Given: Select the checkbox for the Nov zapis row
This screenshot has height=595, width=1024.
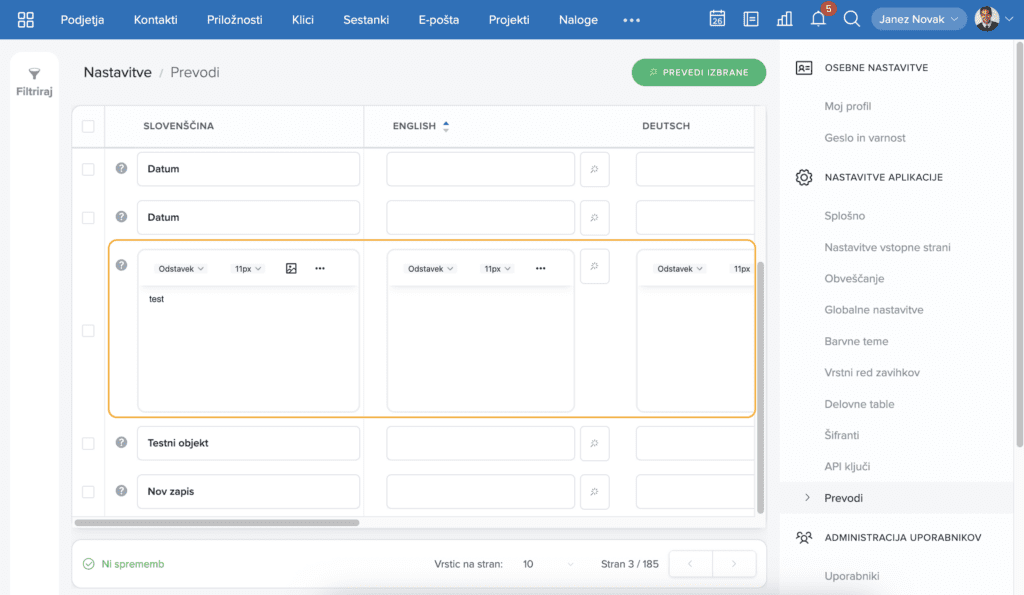Looking at the screenshot, I should point(88,492).
